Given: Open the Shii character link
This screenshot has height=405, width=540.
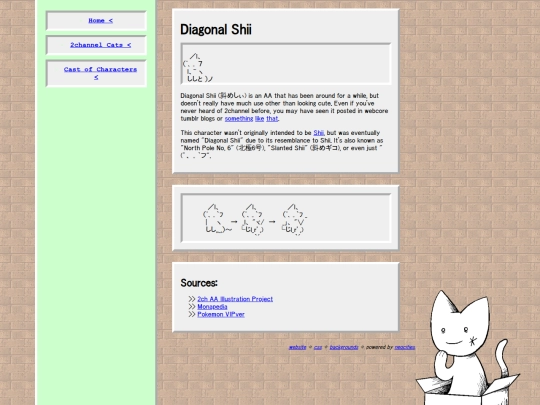Looking at the screenshot, I should coord(319,133).
